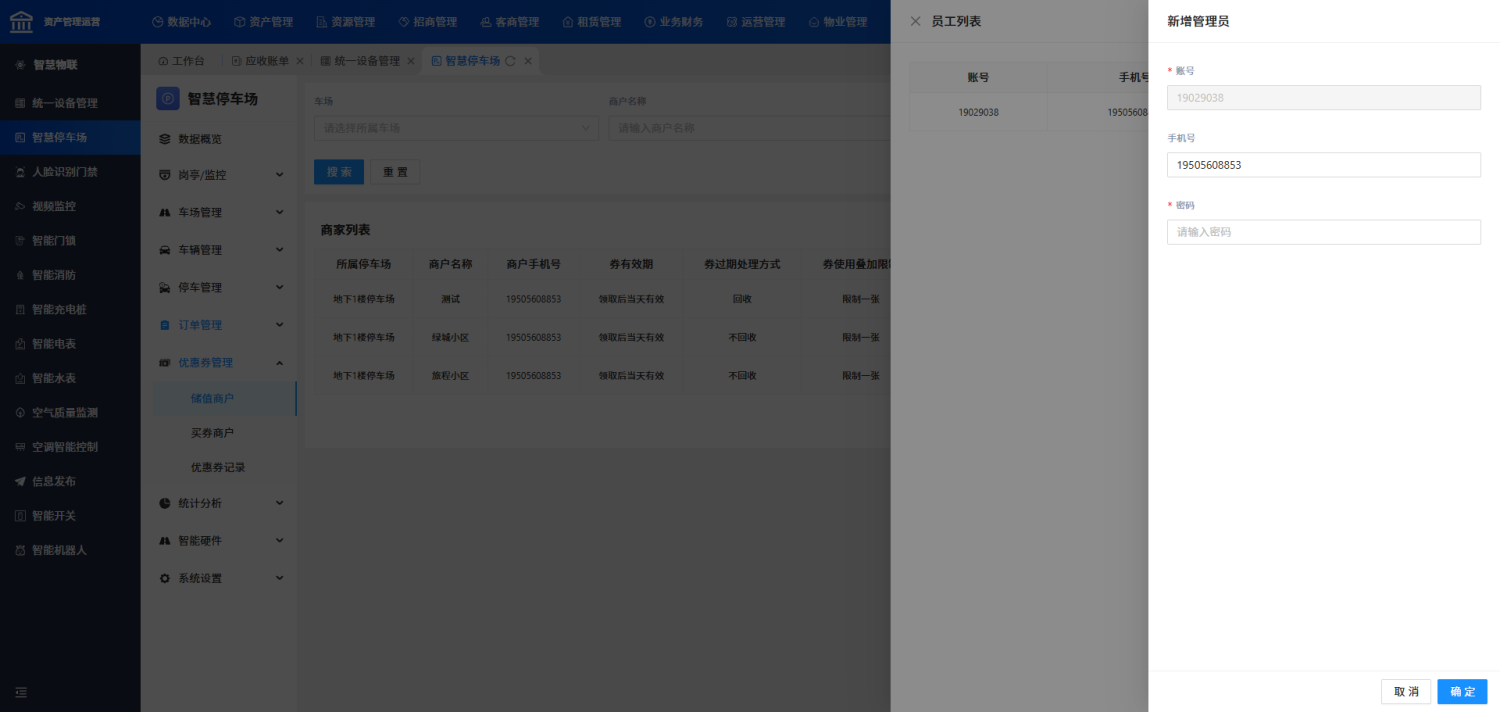Click the 测试 merchant name cell
The width and height of the screenshot is (1500, 712).
click(x=451, y=299)
